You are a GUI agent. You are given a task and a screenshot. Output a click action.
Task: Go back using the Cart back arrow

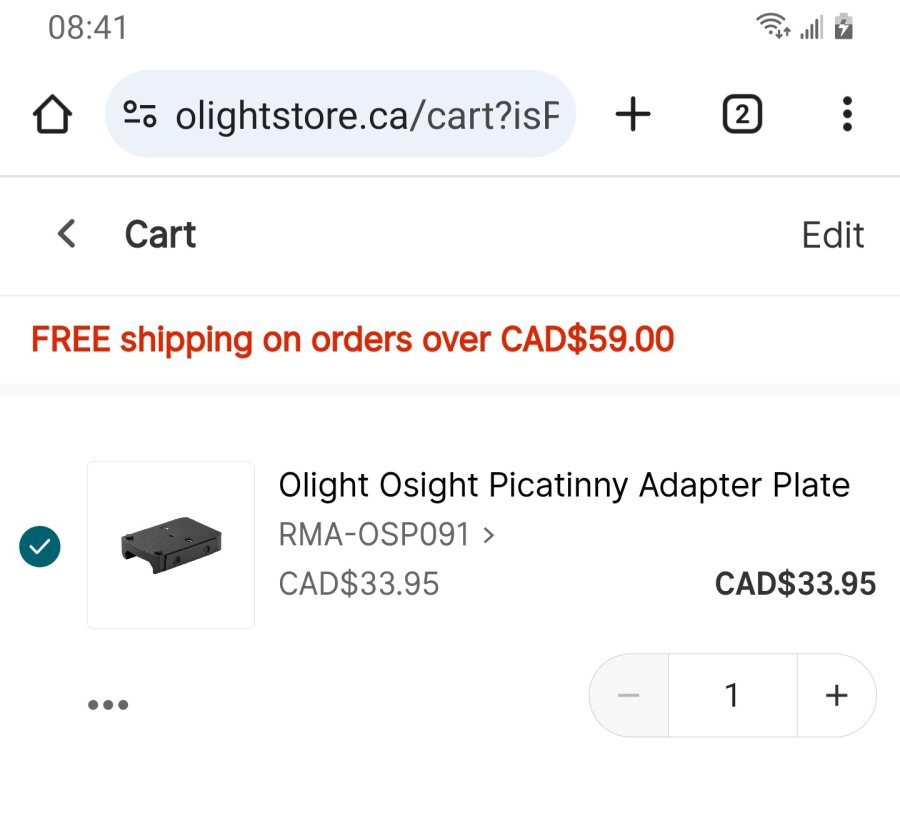click(66, 234)
